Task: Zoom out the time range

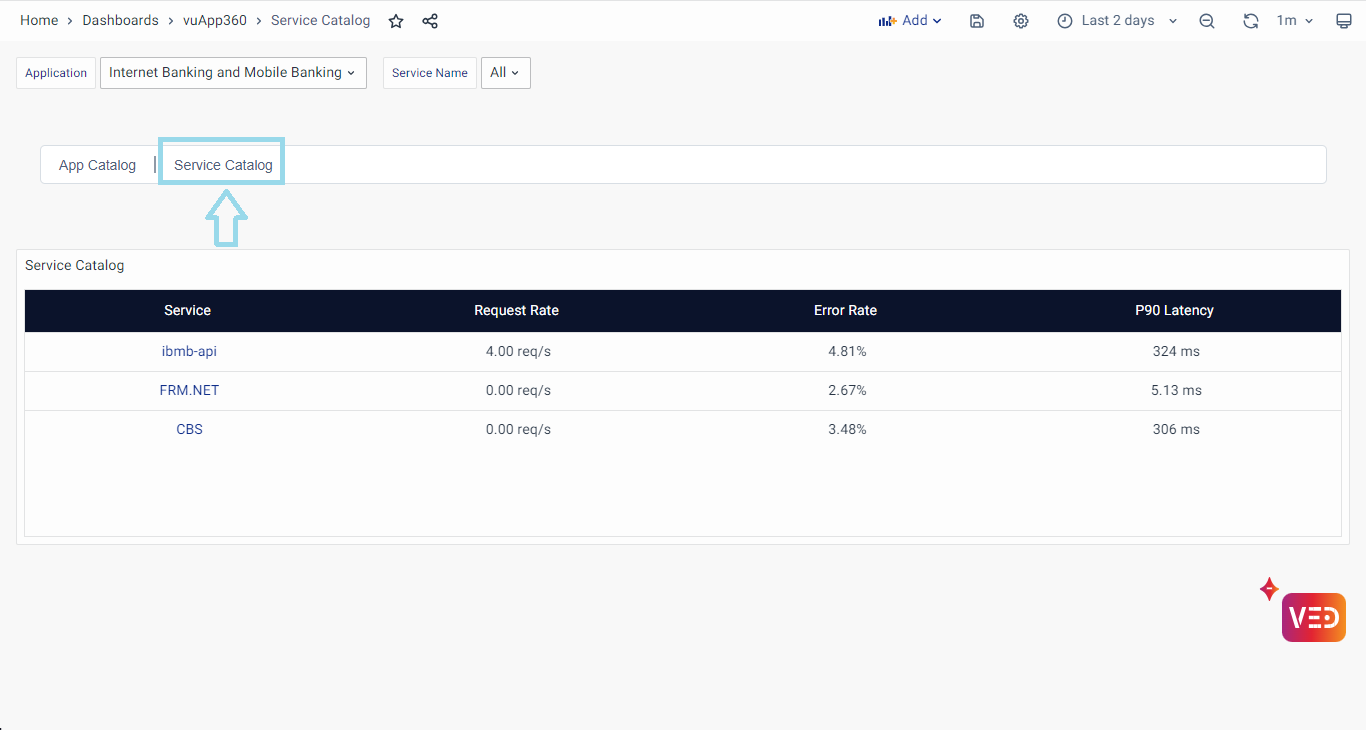Action: (1207, 21)
